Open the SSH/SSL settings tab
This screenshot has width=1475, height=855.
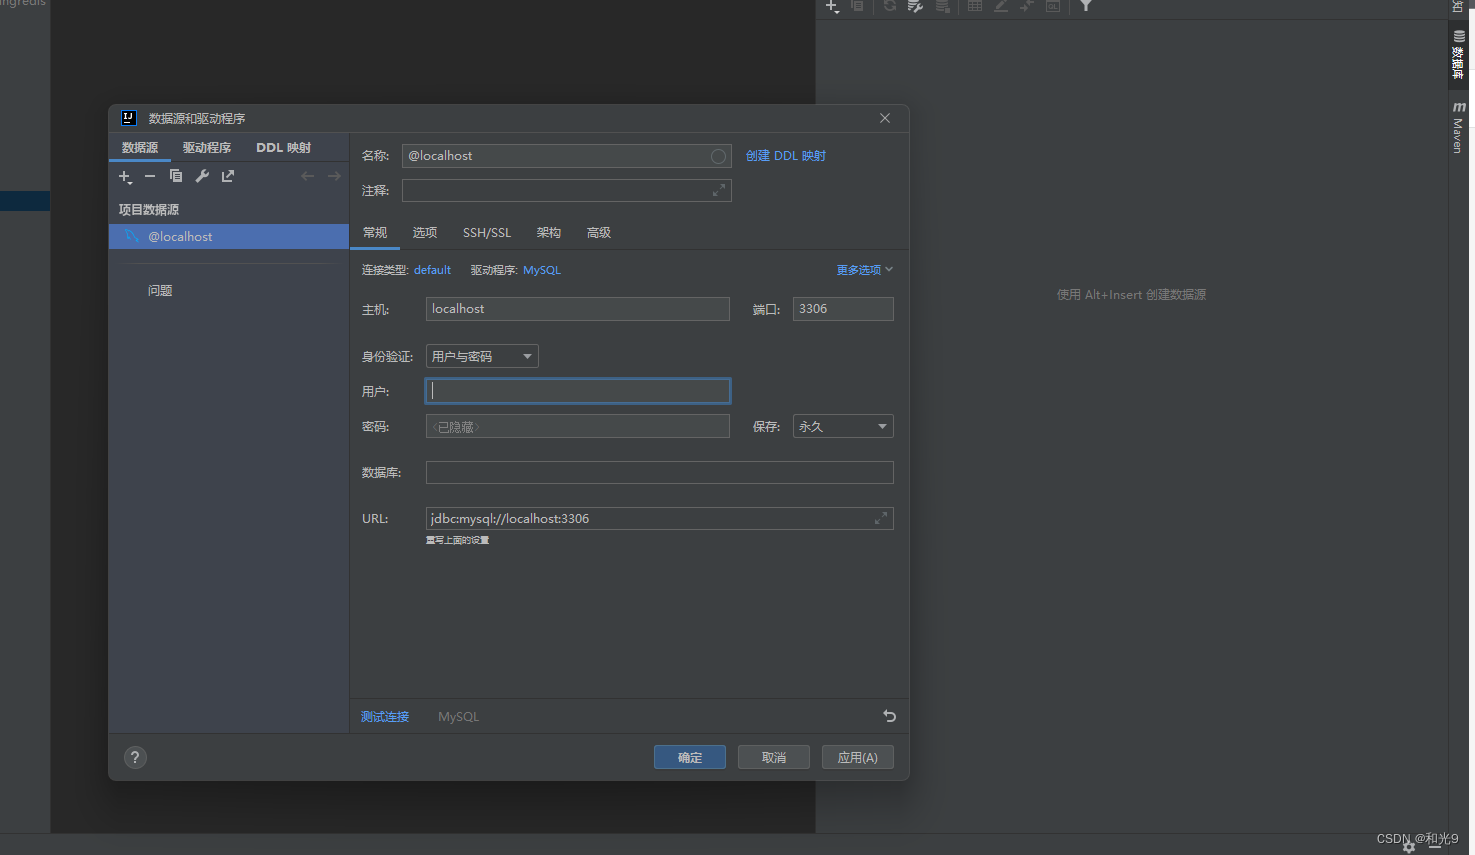(487, 232)
